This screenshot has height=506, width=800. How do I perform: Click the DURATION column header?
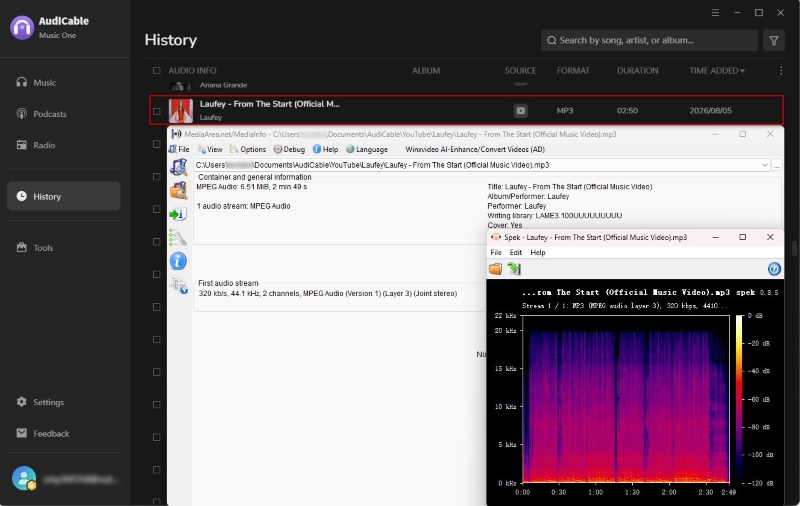[x=637, y=70]
